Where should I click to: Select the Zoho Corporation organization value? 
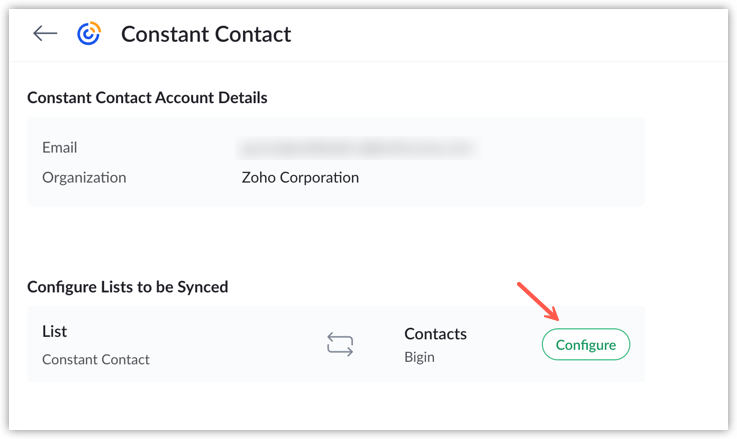300,177
